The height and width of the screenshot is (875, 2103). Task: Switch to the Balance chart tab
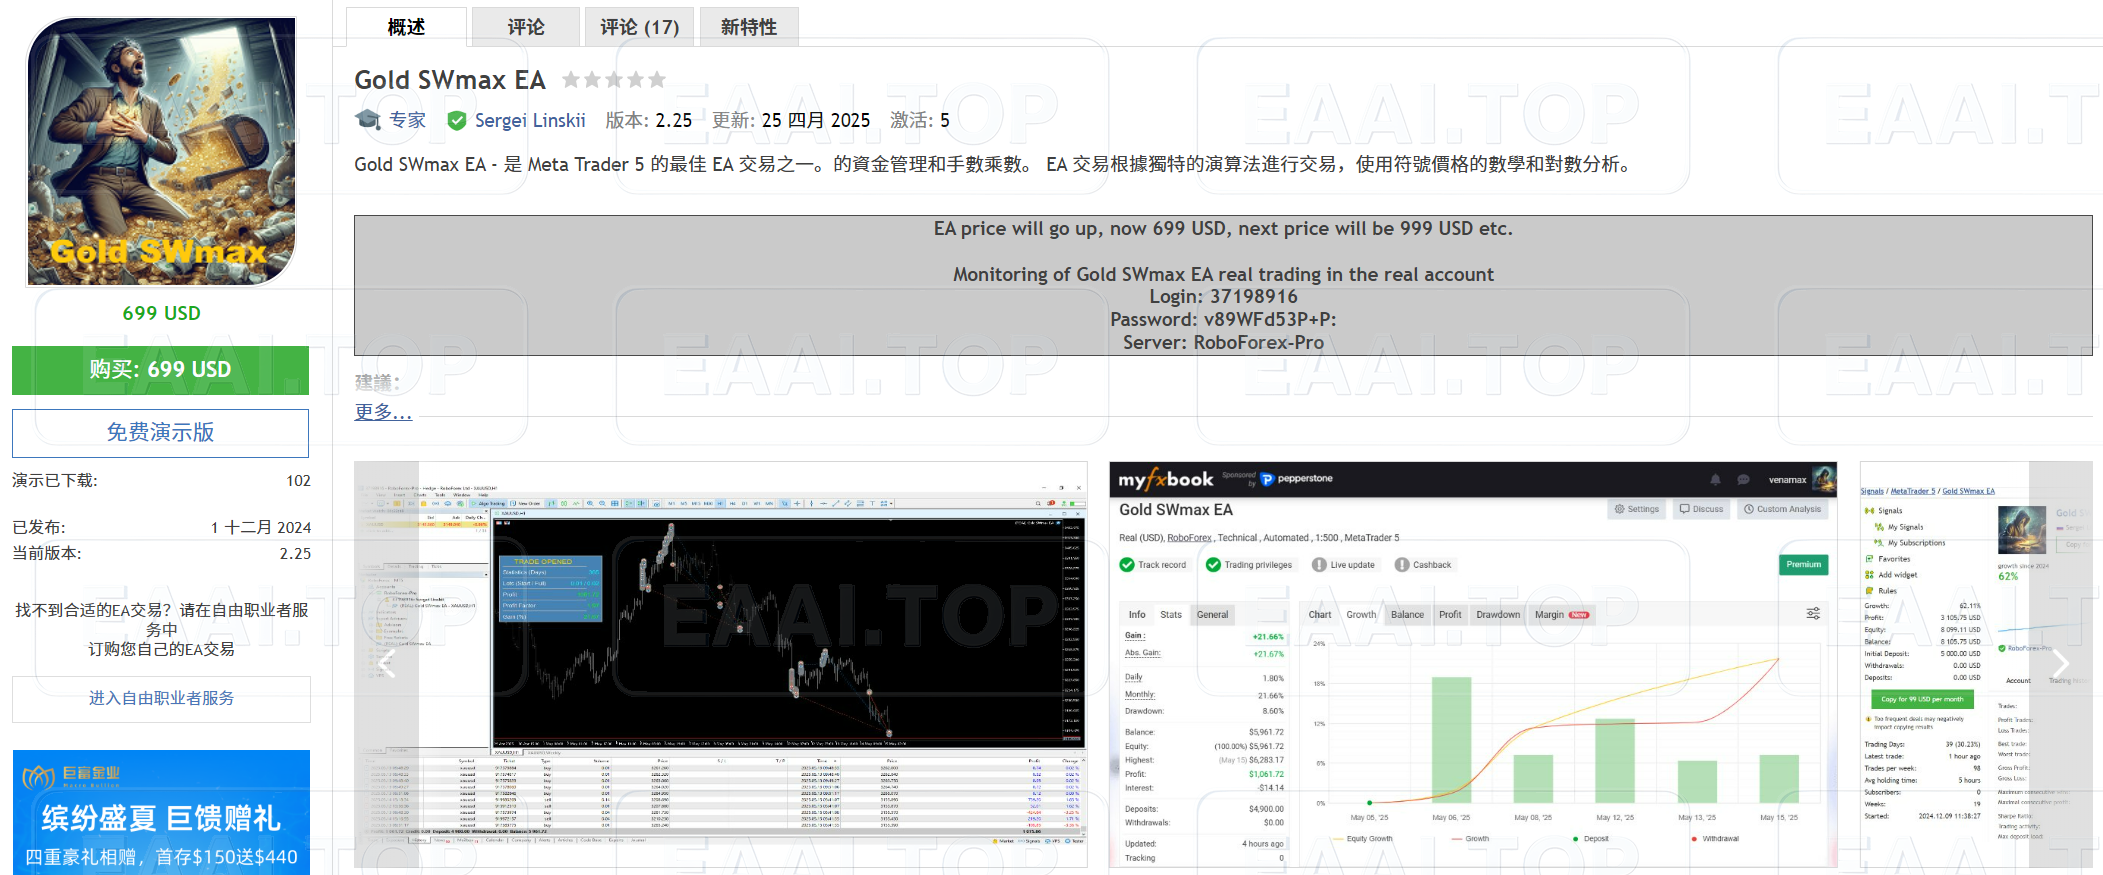1407,615
